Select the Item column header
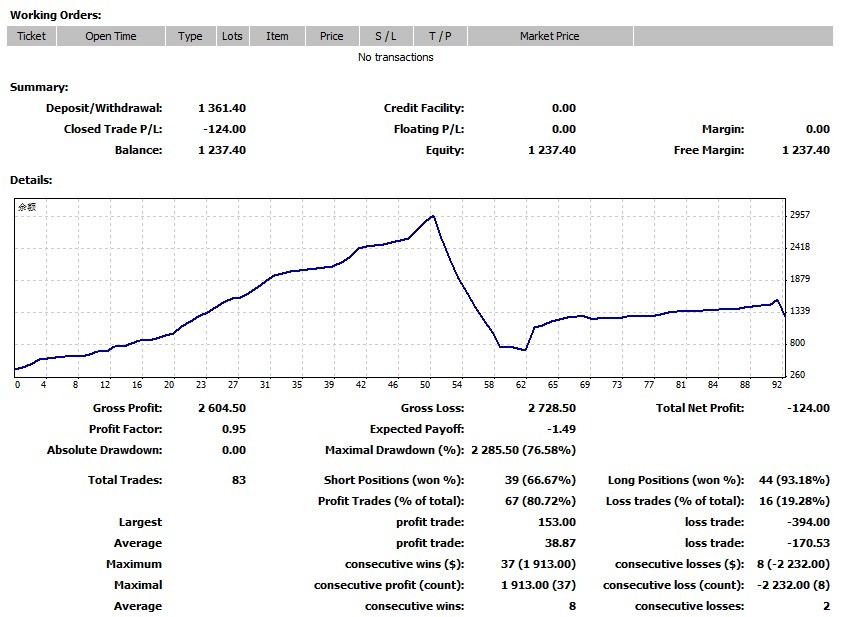 (277, 36)
